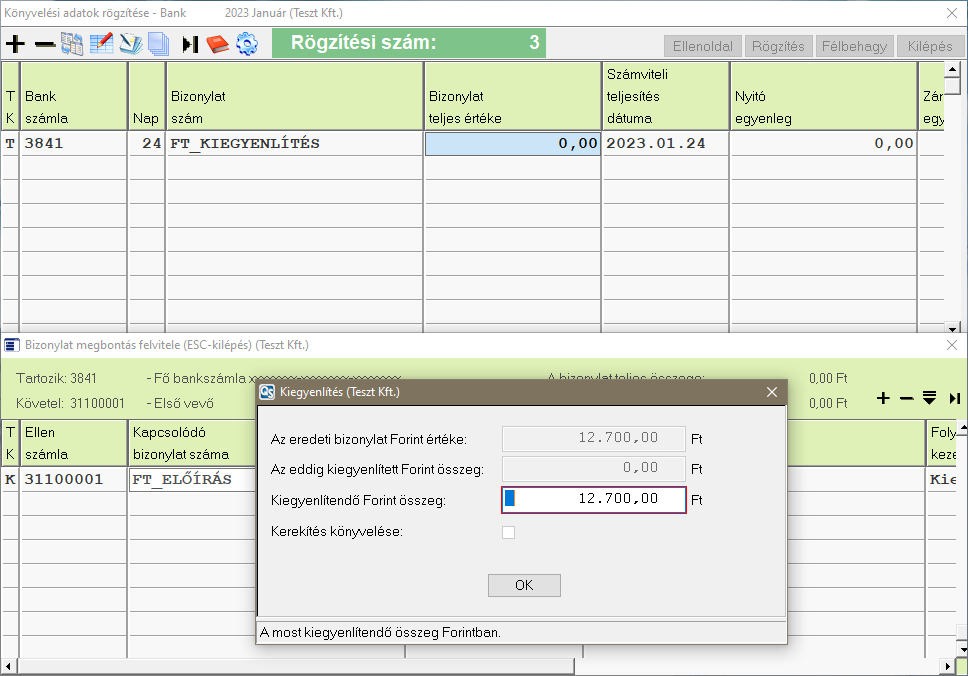Select the Bizonylat teljes értéke cell showing 0,00
Image resolution: width=968 pixels, height=676 pixels.
(x=512, y=143)
